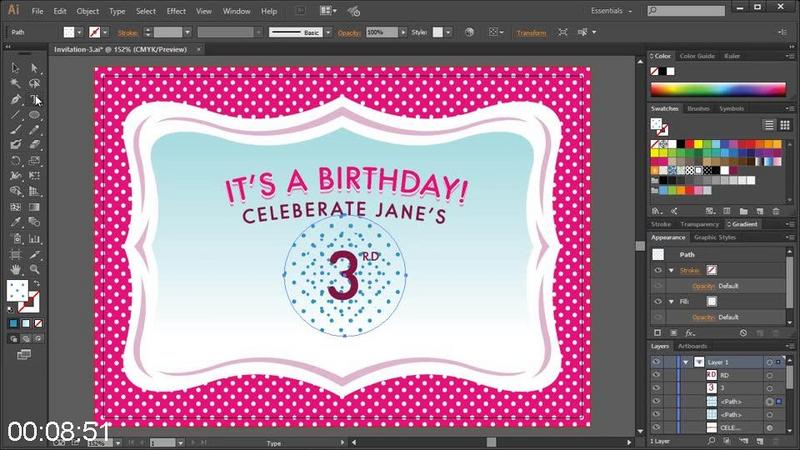Select the Selection tool arrow
The height and width of the screenshot is (450, 800).
(x=15, y=68)
